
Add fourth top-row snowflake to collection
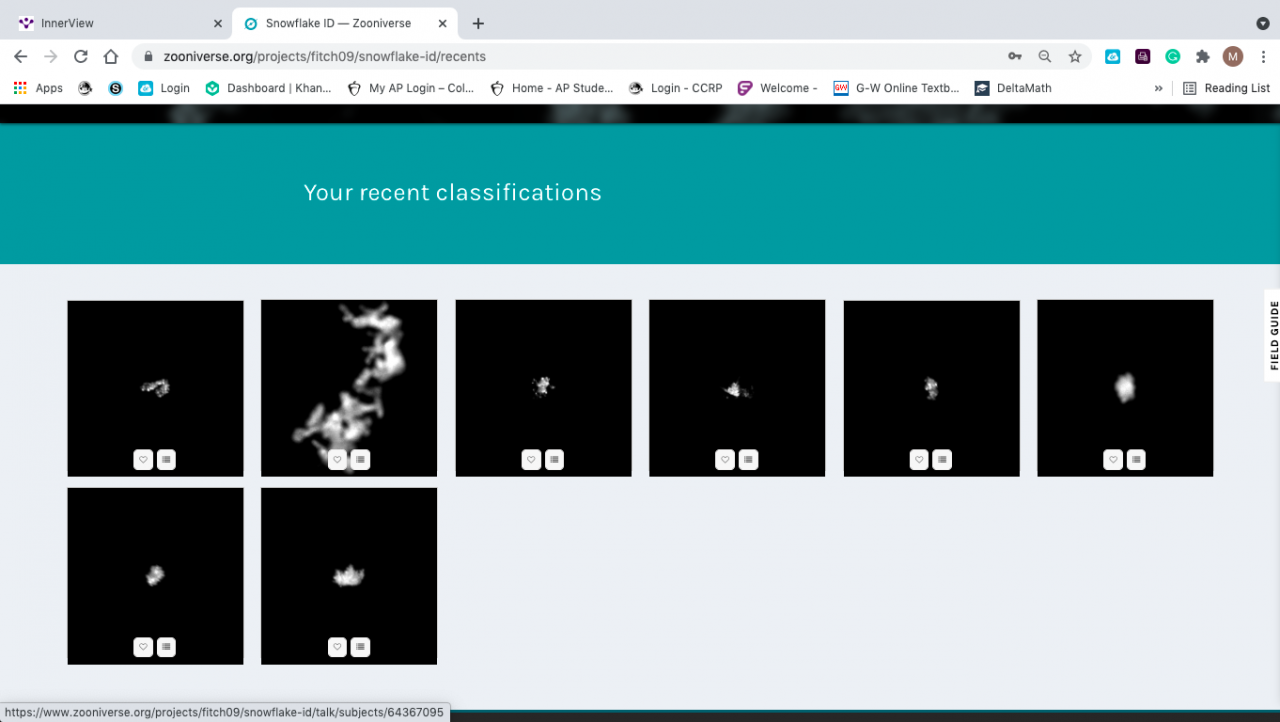[749, 460]
